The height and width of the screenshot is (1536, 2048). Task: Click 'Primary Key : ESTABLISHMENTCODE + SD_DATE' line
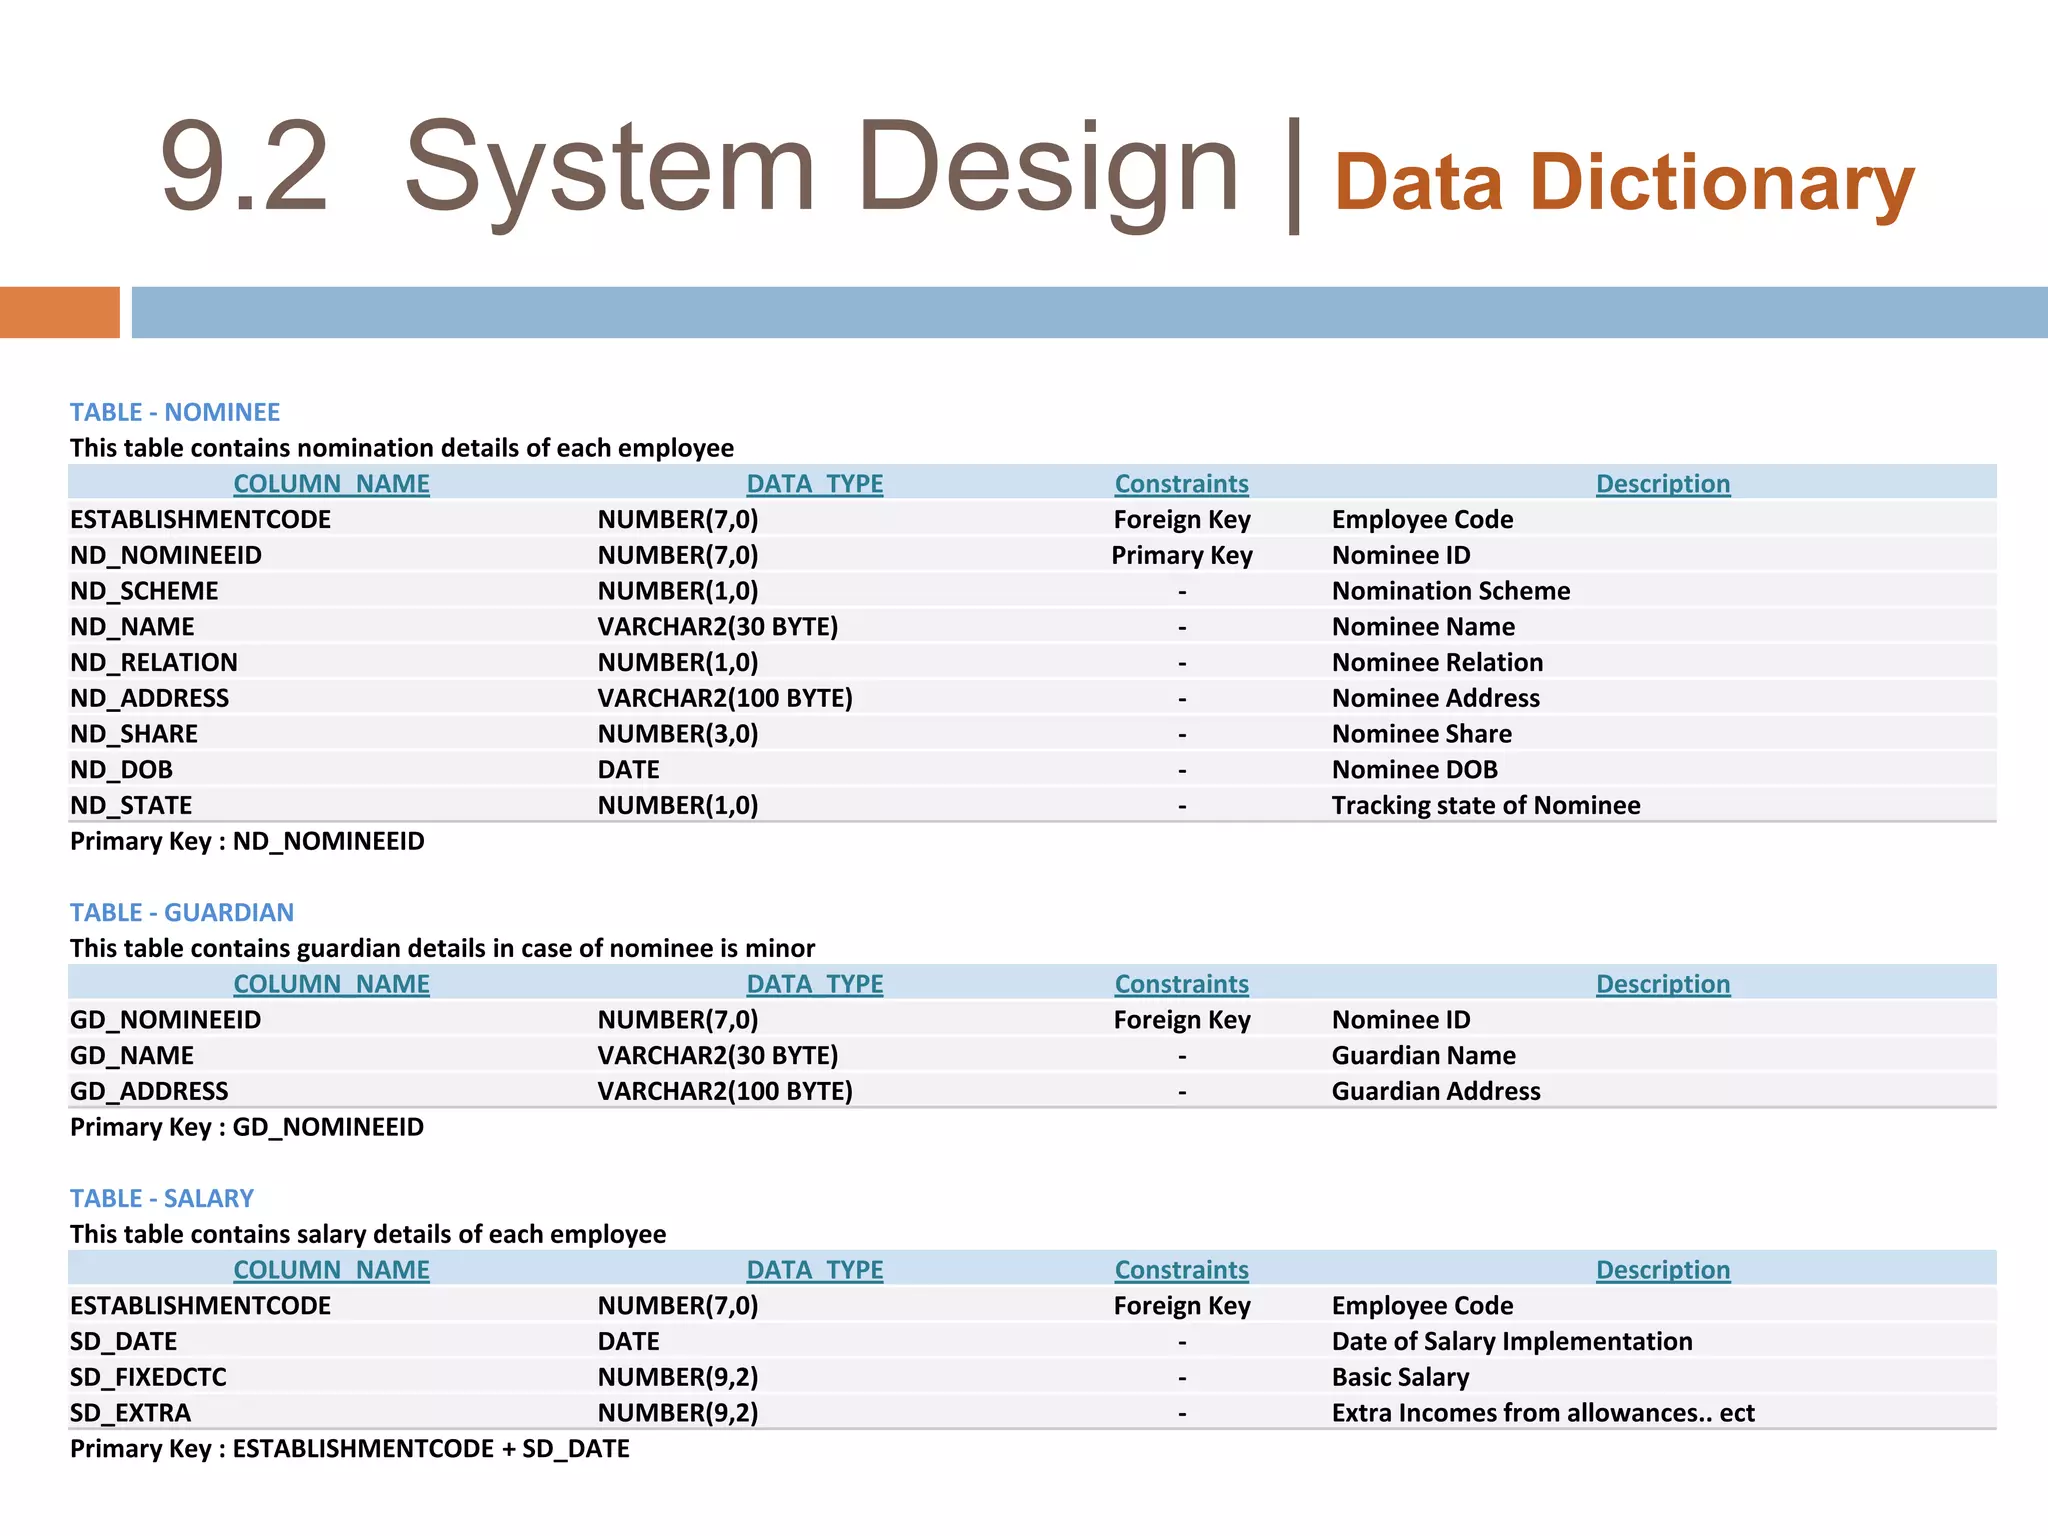[x=350, y=1450]
